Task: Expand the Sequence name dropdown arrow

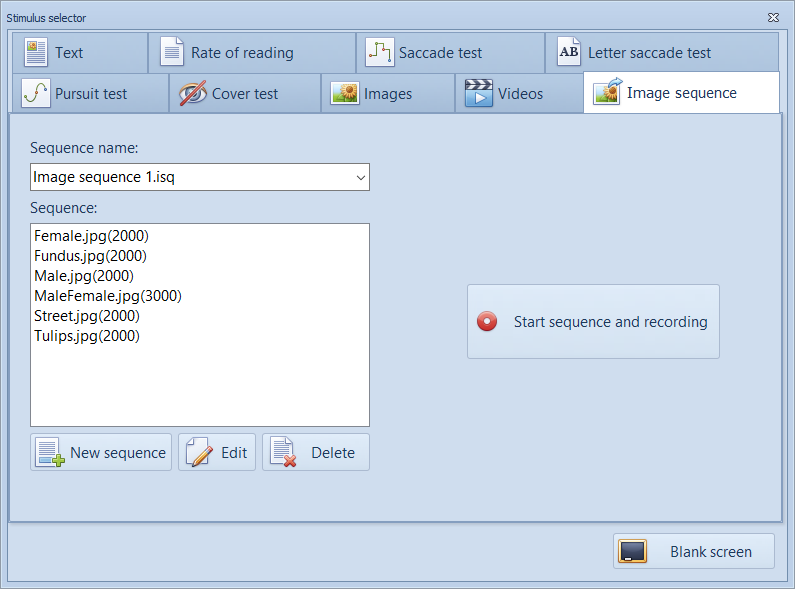Action: pyautogui.click(x=360, y=178)
